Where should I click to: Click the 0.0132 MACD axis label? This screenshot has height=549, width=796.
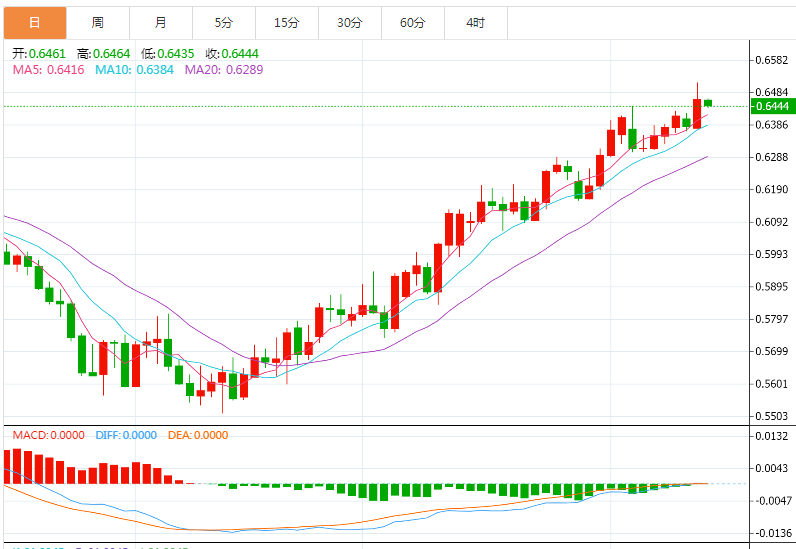pyautogui.click(x=772, y=436)
